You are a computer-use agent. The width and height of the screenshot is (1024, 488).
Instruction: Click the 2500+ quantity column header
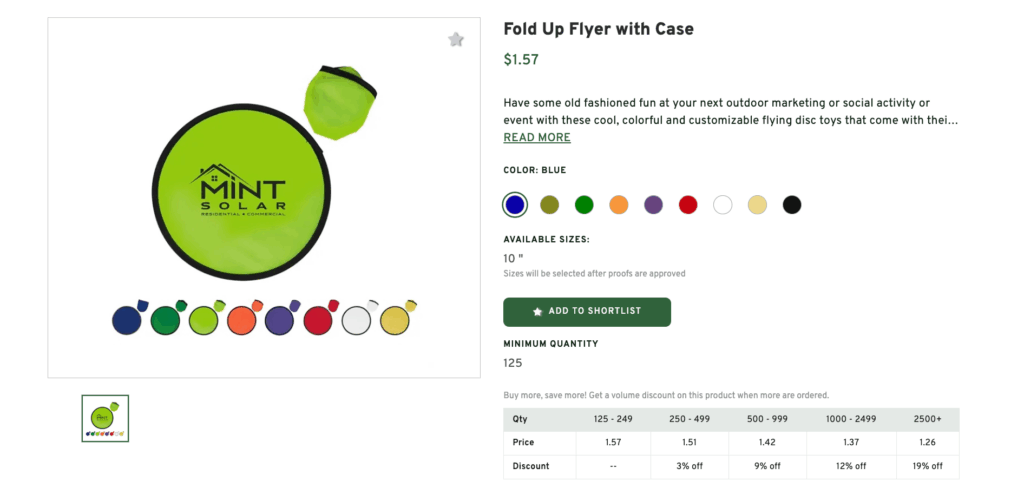click(x=928, y=419)
